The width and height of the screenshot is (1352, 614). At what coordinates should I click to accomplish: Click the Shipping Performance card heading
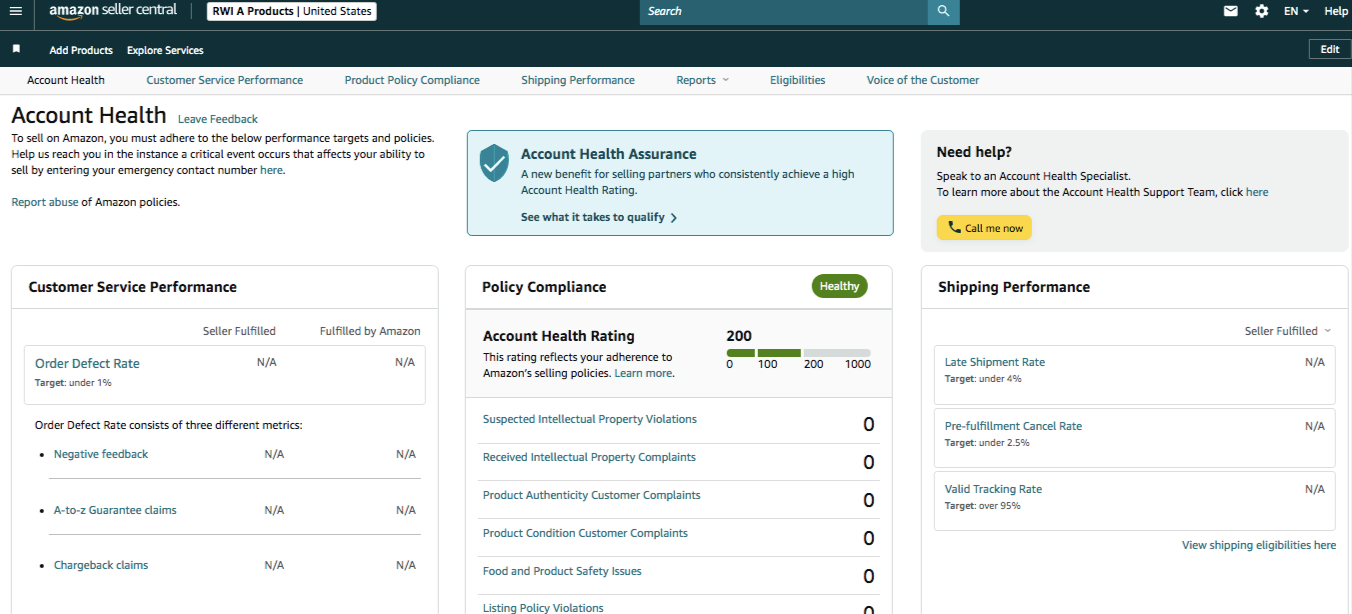[1014, 287]
